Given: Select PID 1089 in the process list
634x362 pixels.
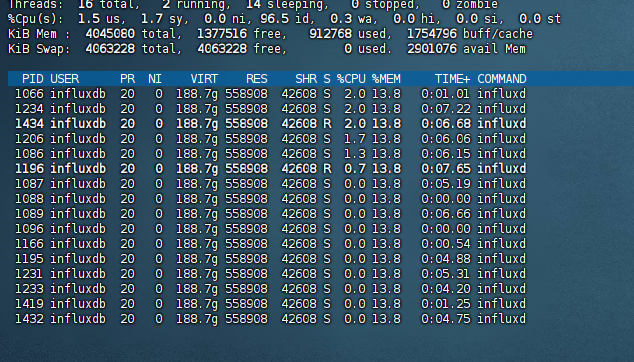Looking at the screenshot, I should (x=29, y=214).
